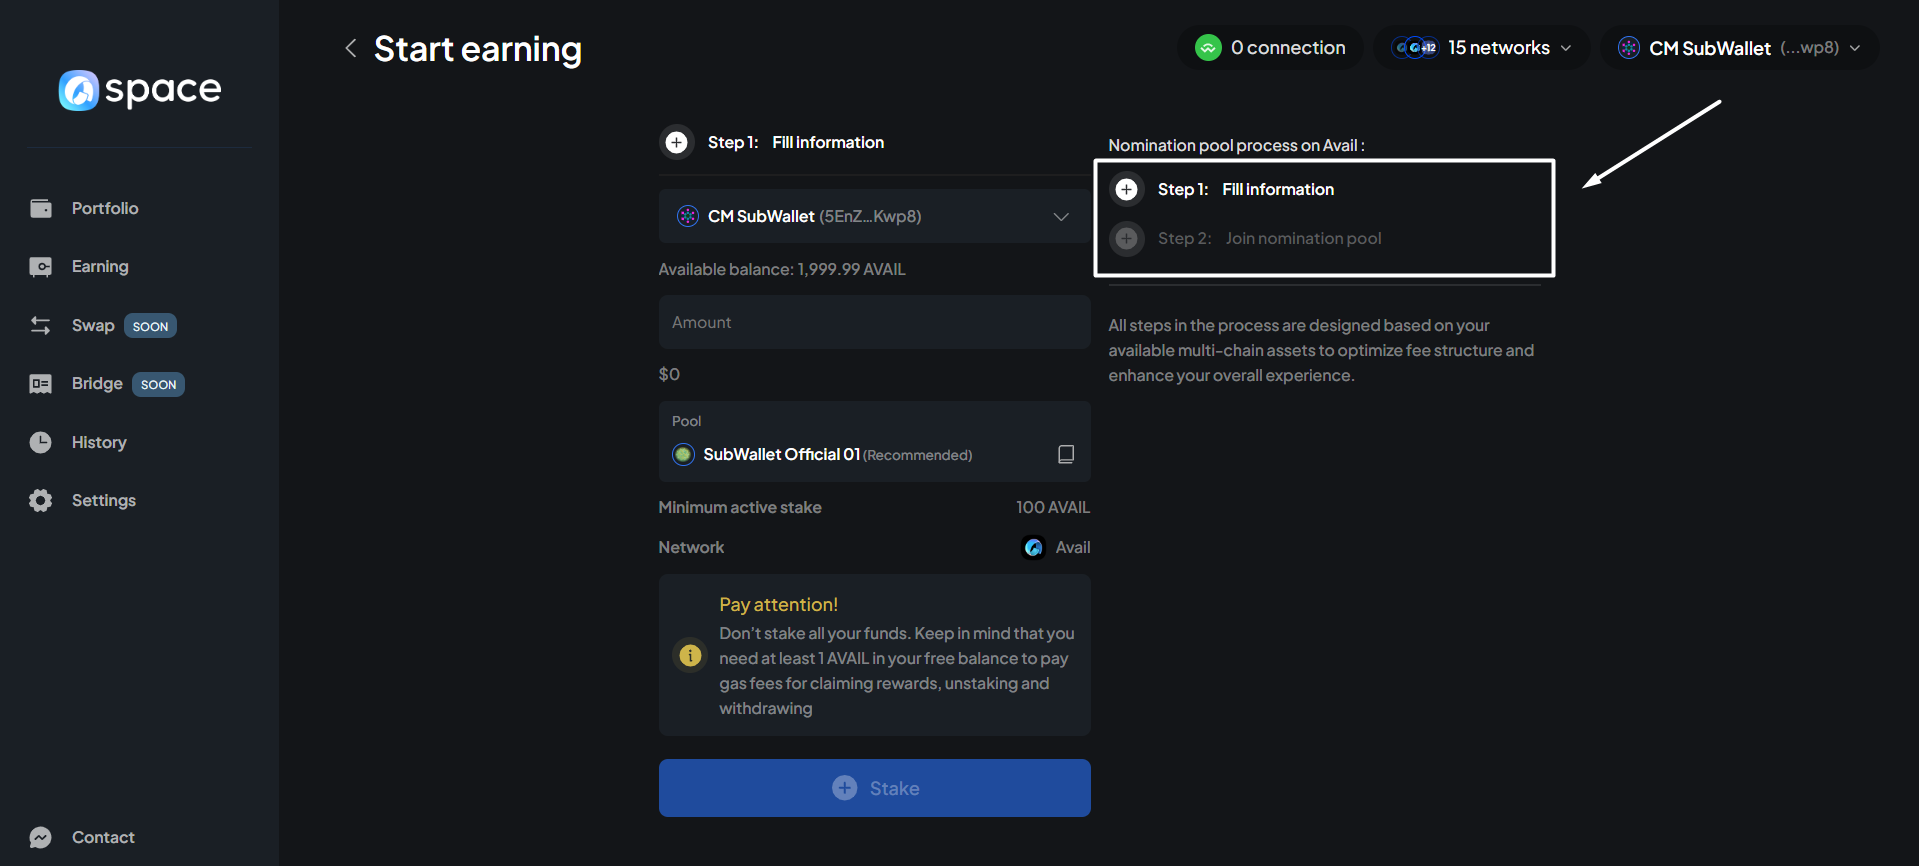Open pool selector book icon
This screenshot has width=1919, height=866.
[1065, 454]
